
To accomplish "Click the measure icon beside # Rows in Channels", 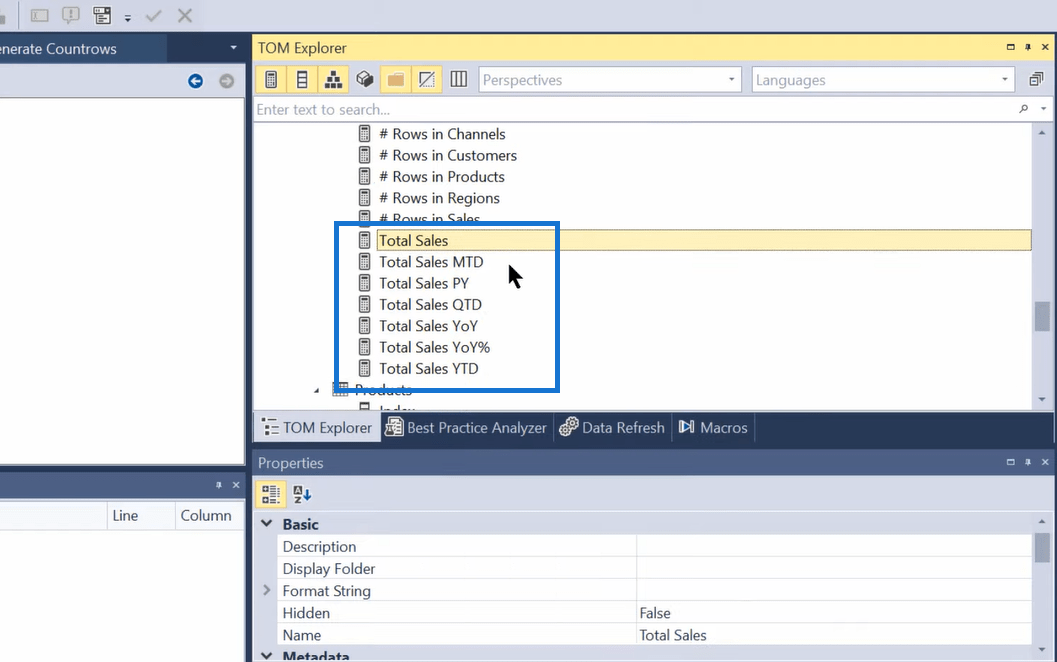I will (365, 133).
